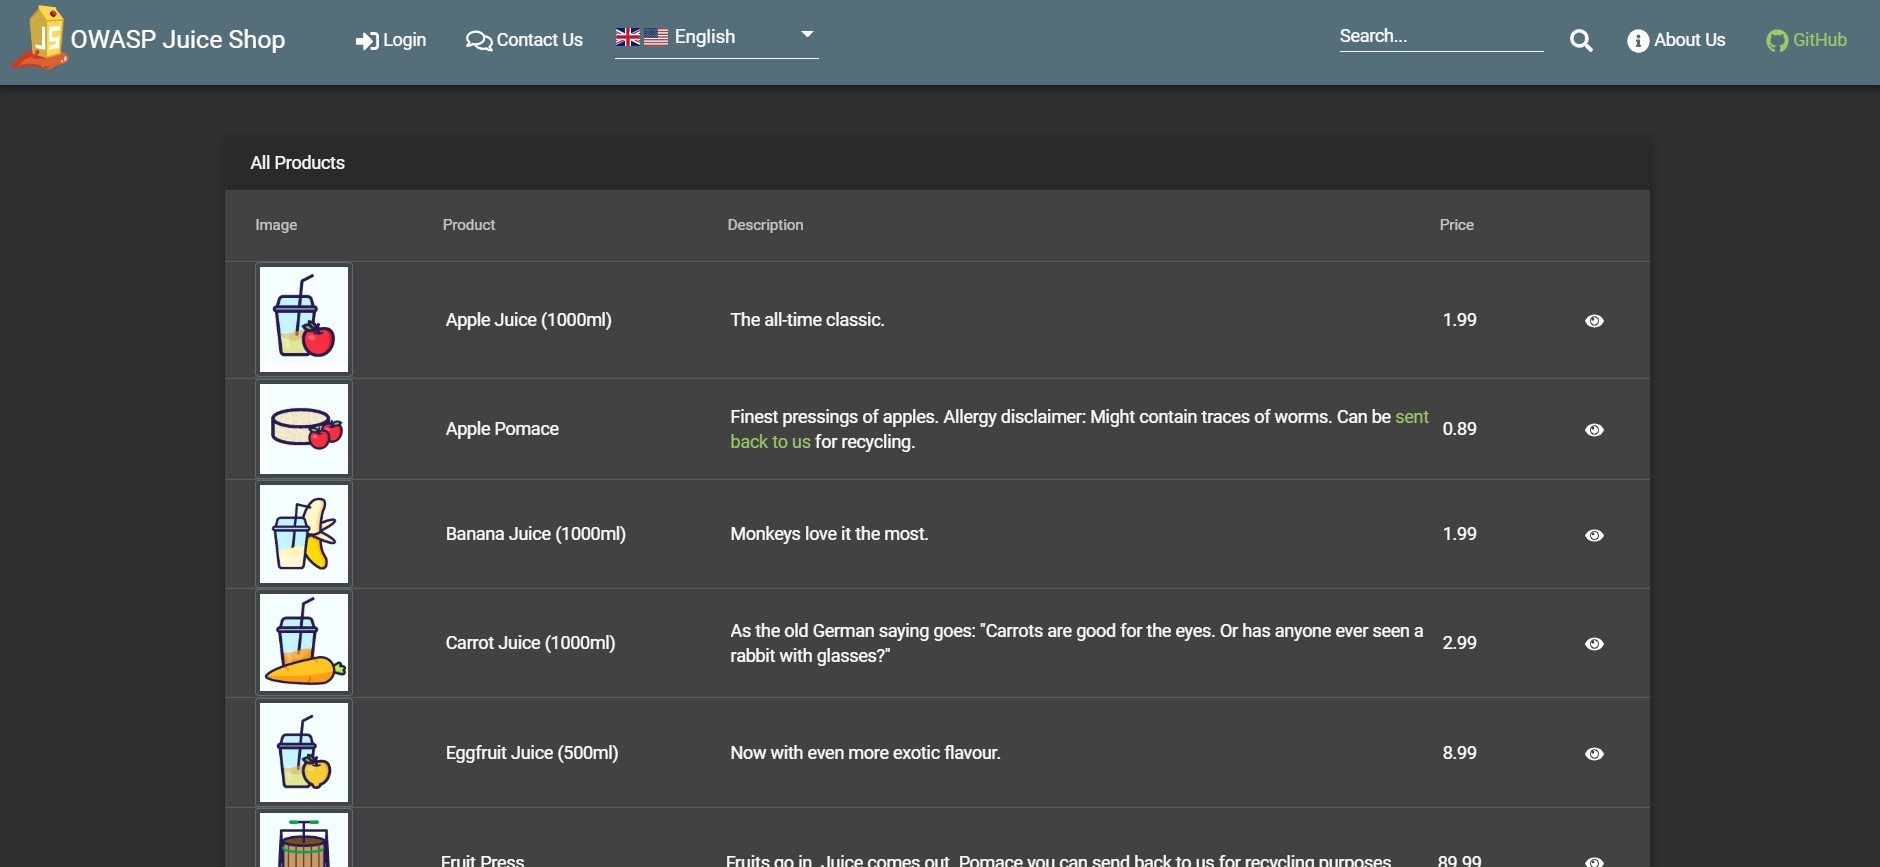
Task: Click the Eggfruit Juice product image
Action: coord(304,753)
